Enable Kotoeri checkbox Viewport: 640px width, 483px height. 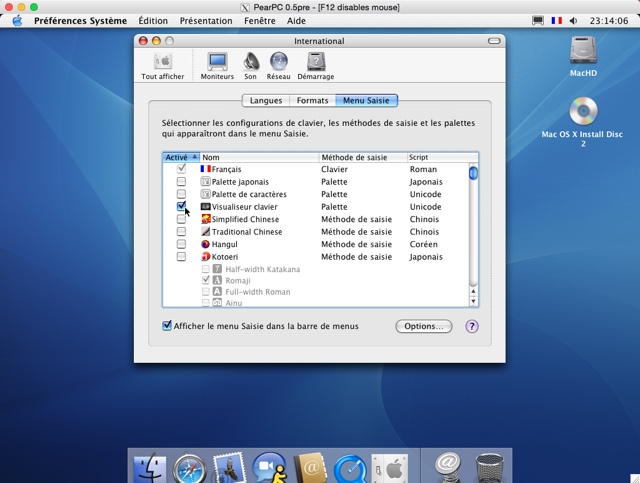181,256
